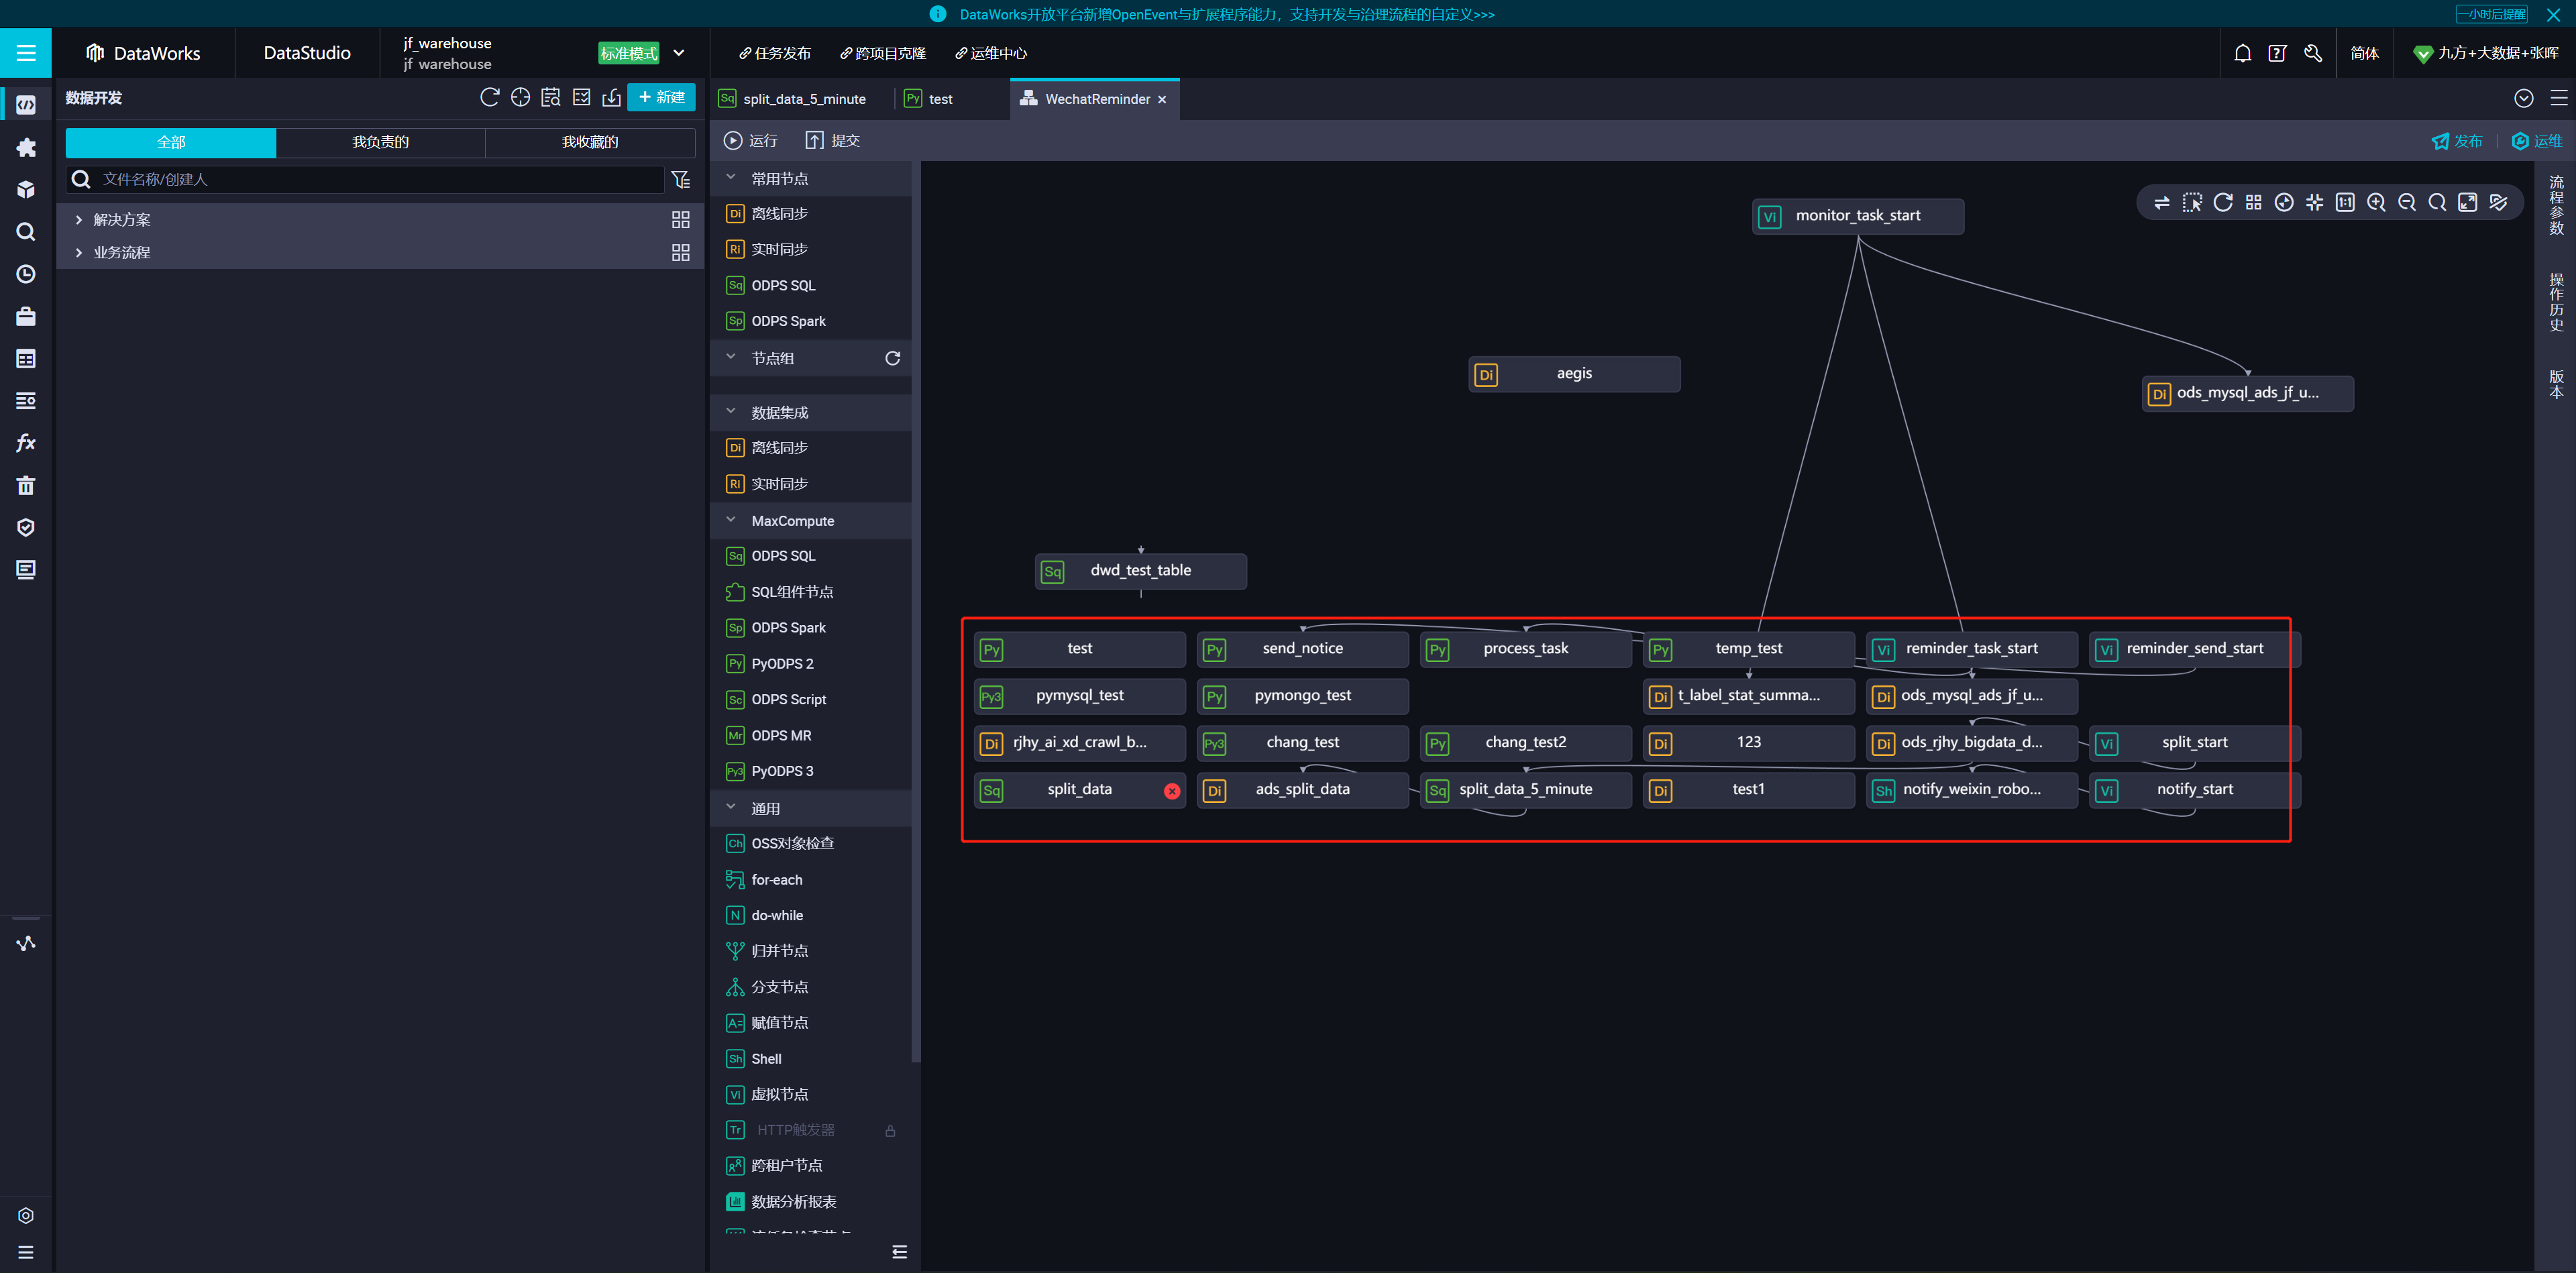Collapse the 节点组 section
The image size is (2576, 1273).
[x=731, y=357]
